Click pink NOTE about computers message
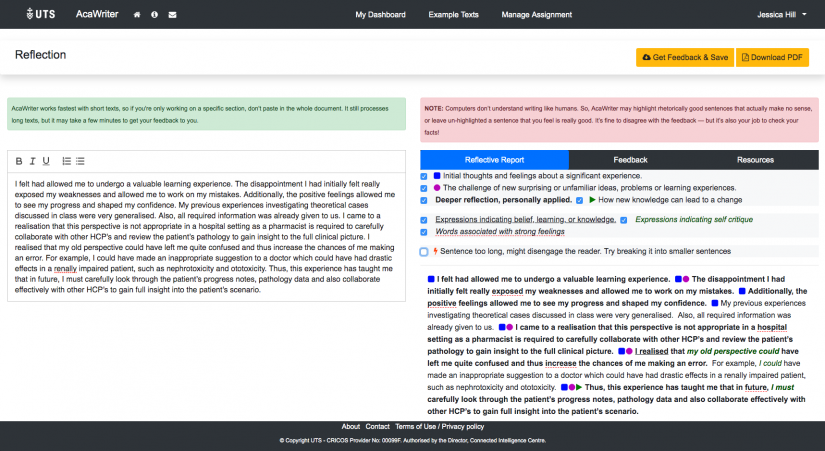 619,120
